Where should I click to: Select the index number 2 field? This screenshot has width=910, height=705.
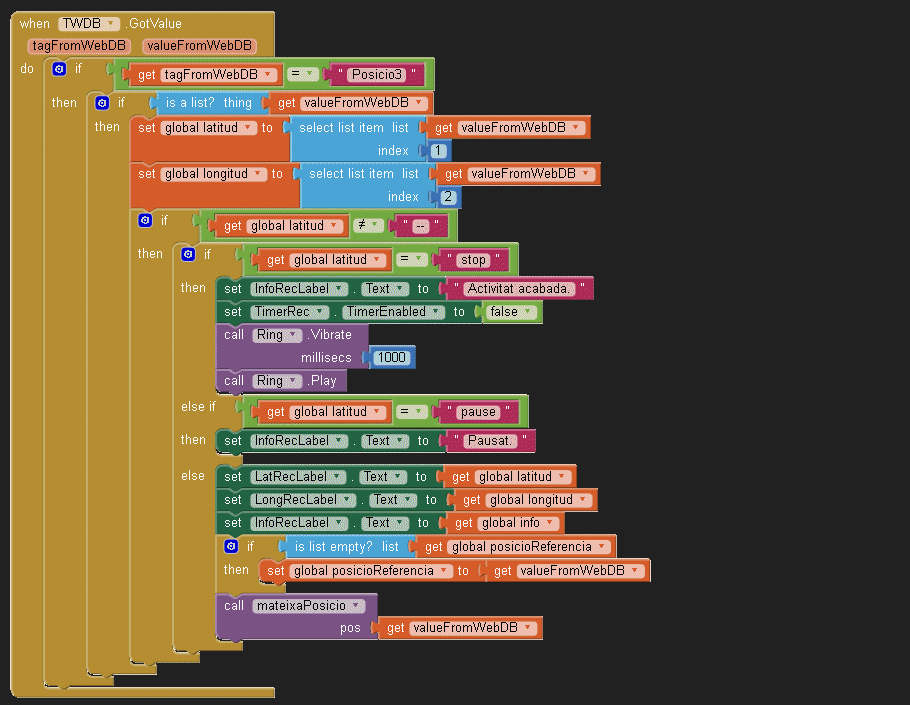(448, 197)
